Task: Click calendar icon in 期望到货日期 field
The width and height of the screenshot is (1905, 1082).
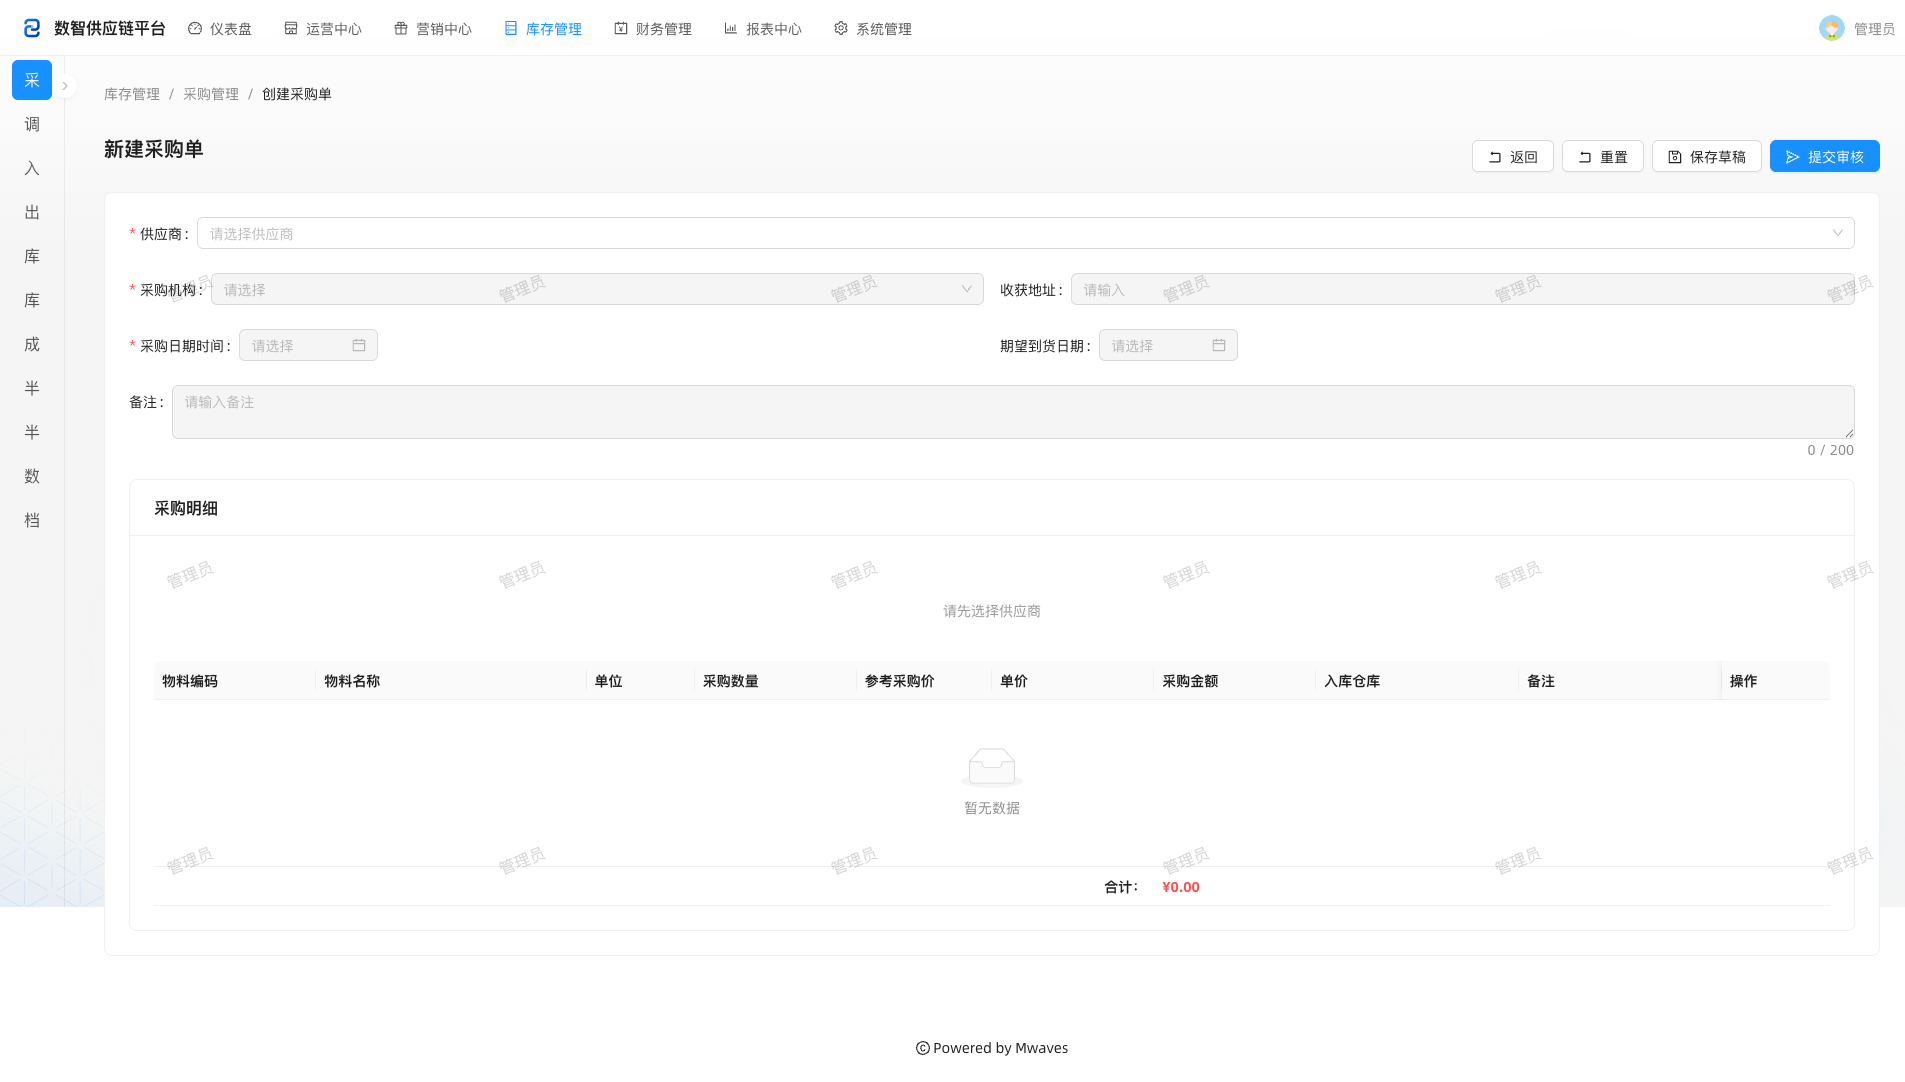Action: [1219, 345]
